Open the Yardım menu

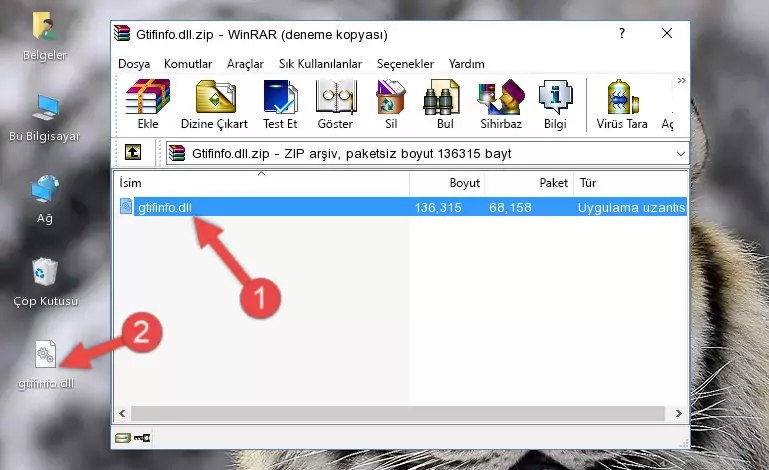(466, 64)
